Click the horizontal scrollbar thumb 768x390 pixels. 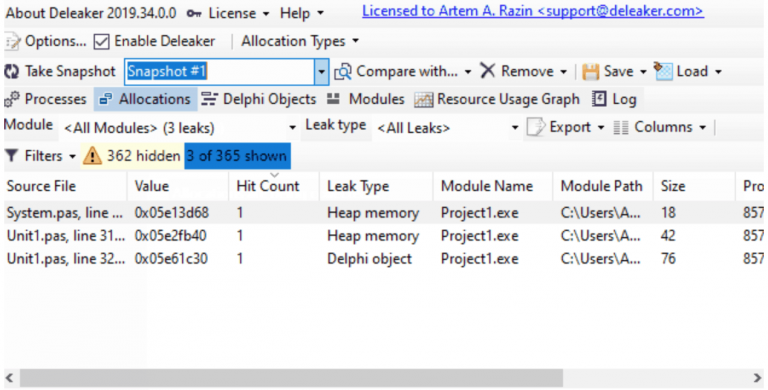(291, 378)
